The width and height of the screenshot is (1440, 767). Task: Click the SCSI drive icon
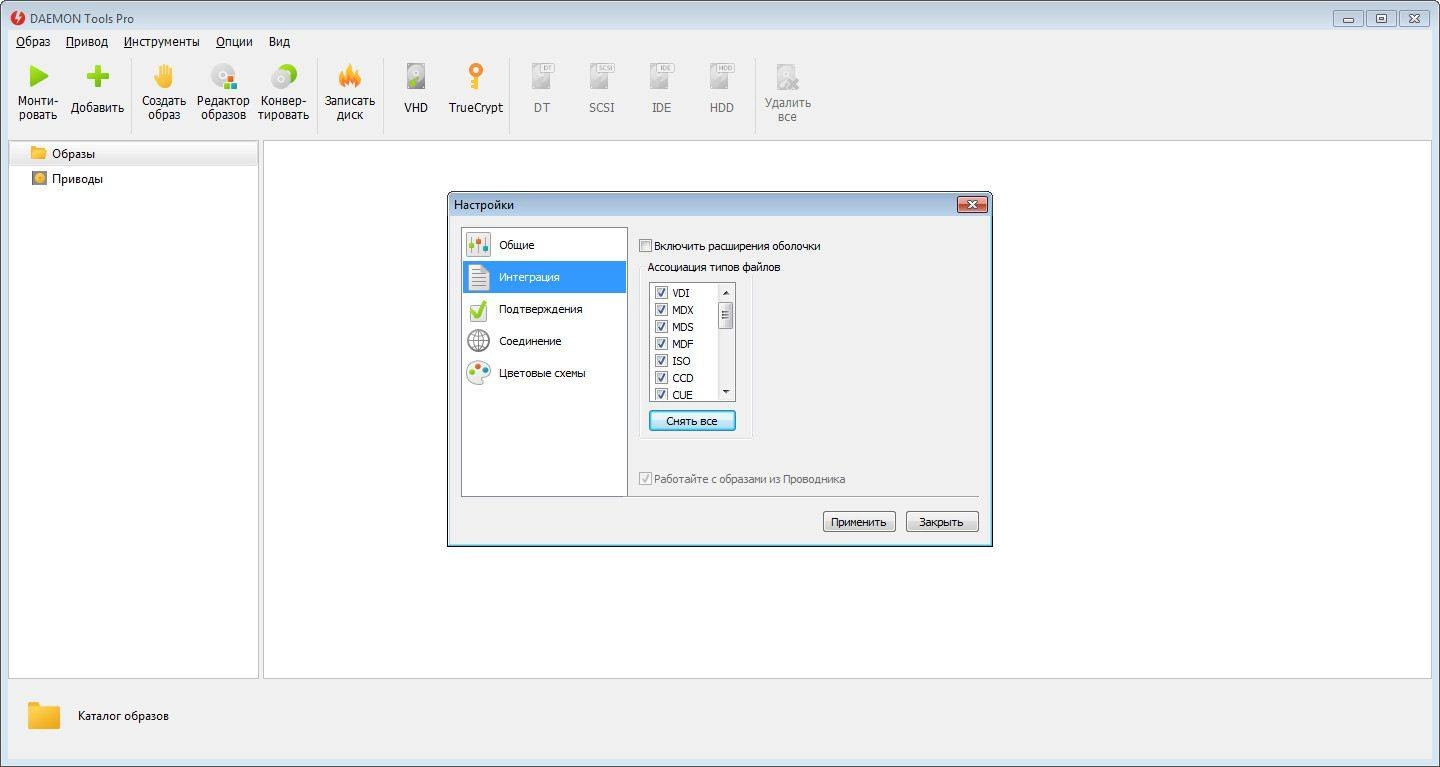coord(601,76)
